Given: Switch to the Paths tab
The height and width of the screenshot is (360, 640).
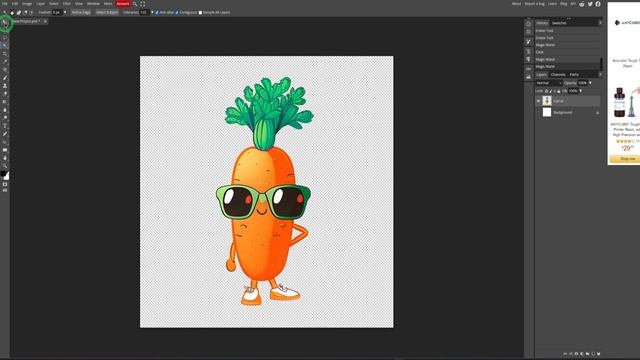Looking at the screenshot, I should 574,75.
